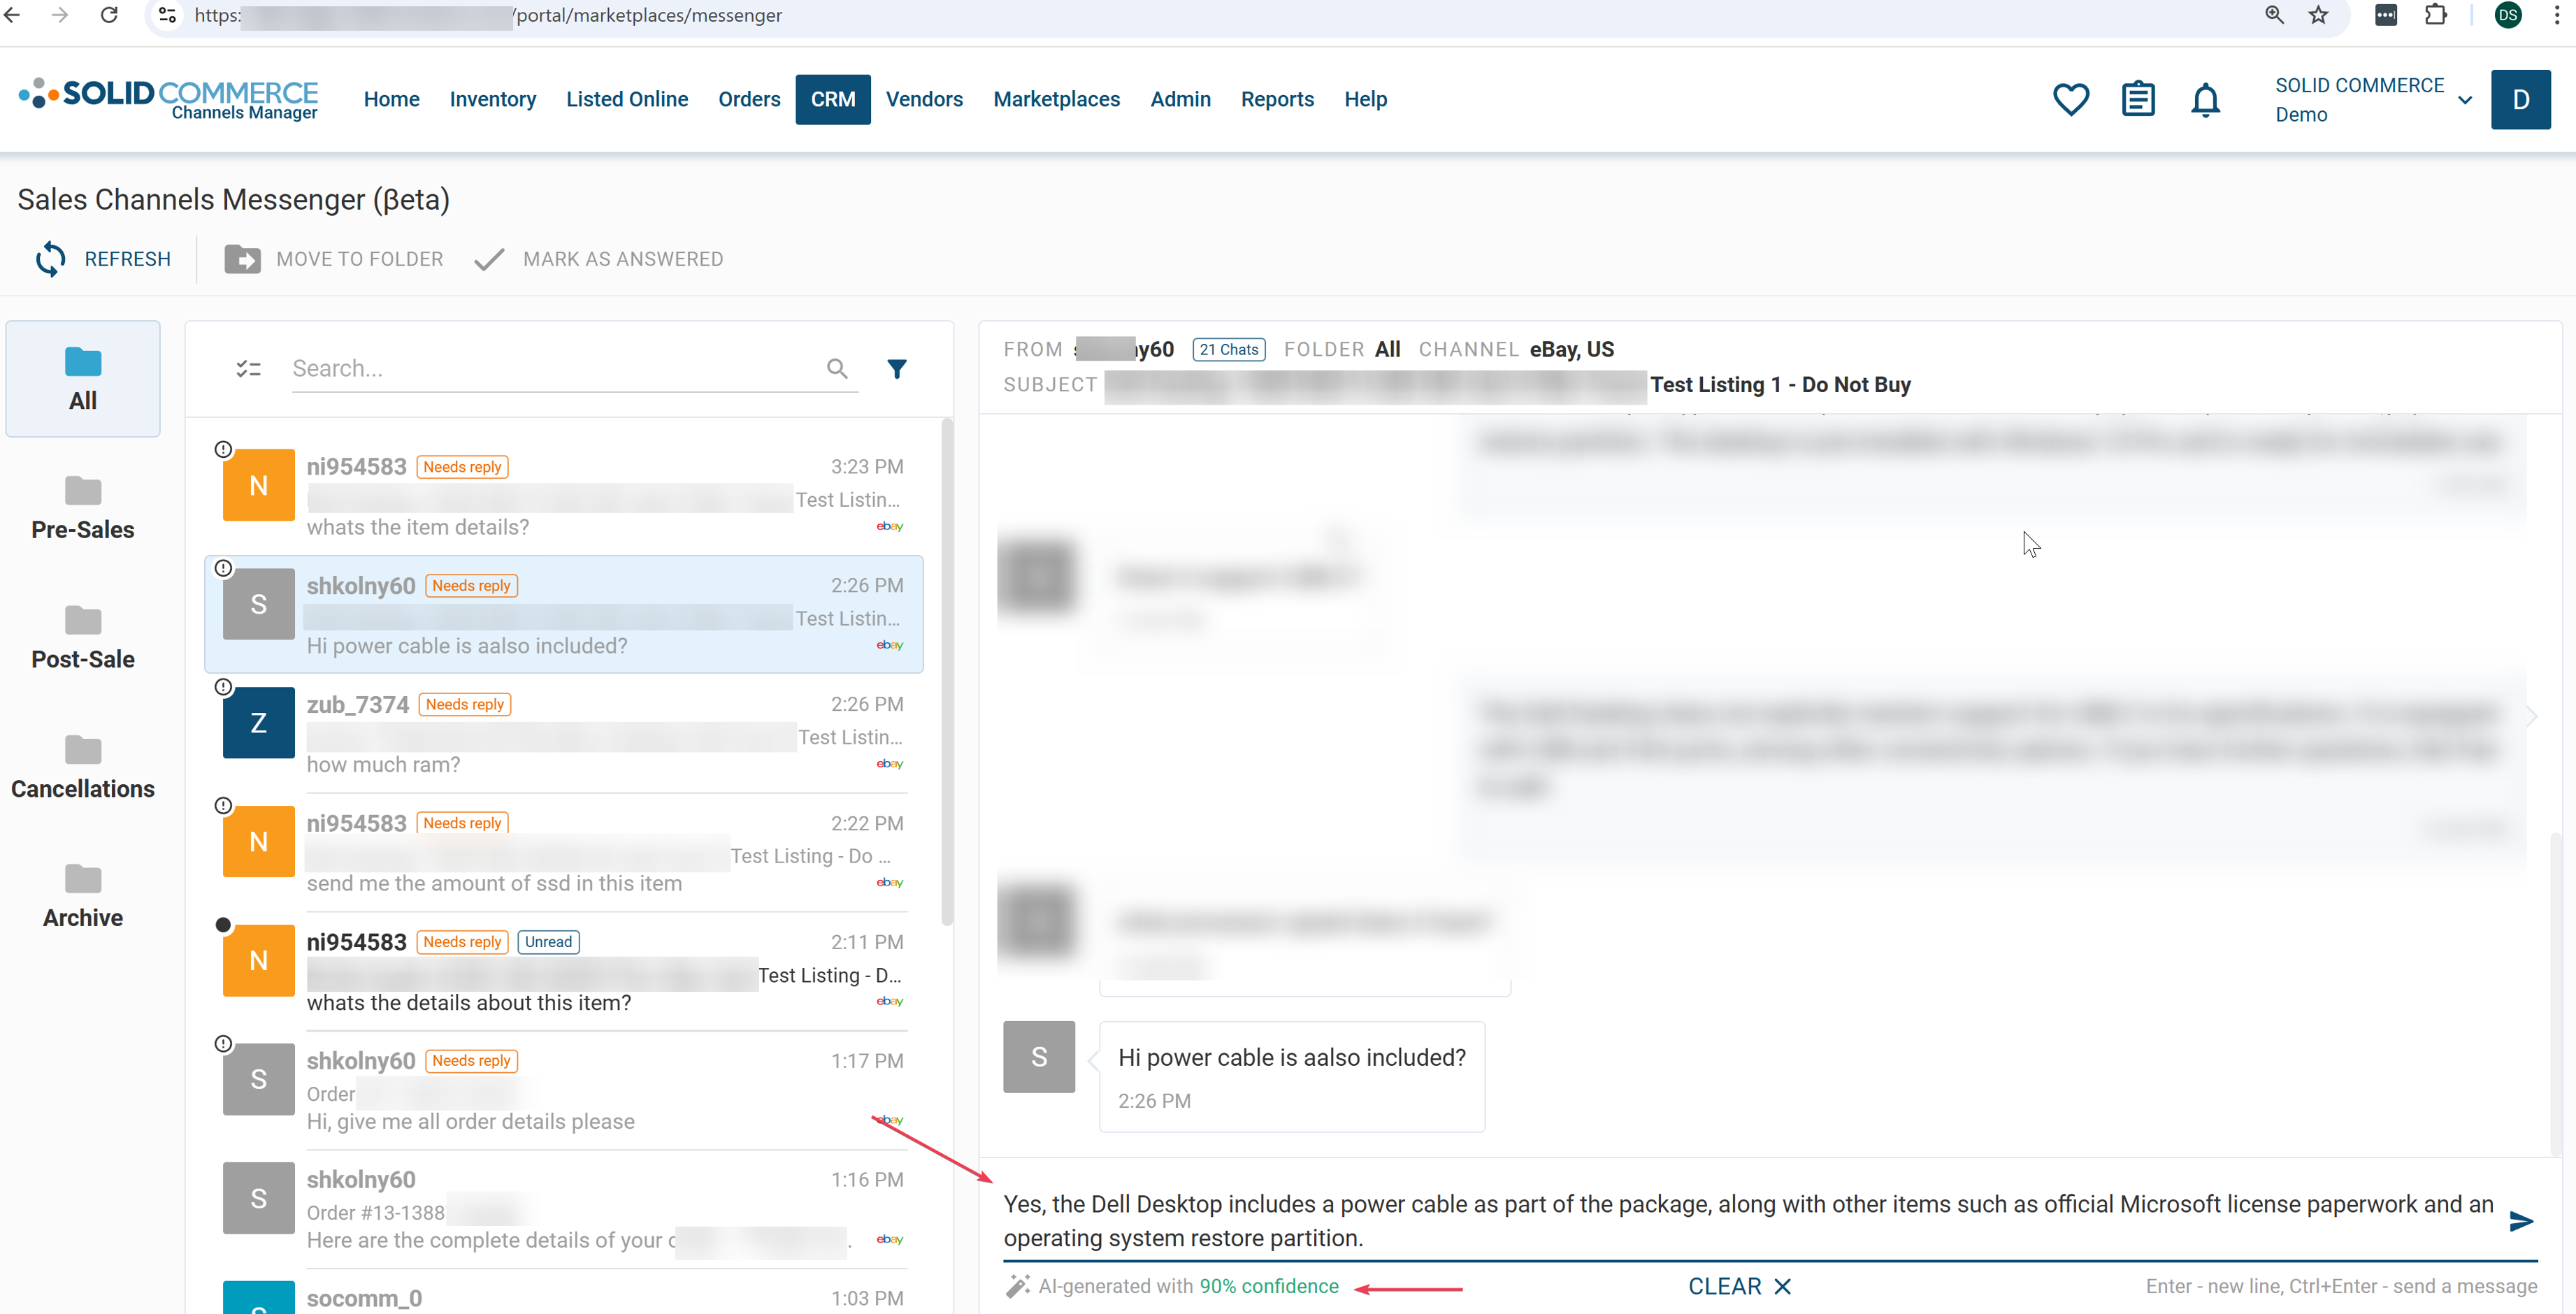
Task: Click MARK AS ANSWERED
Action: click(598, 259)
